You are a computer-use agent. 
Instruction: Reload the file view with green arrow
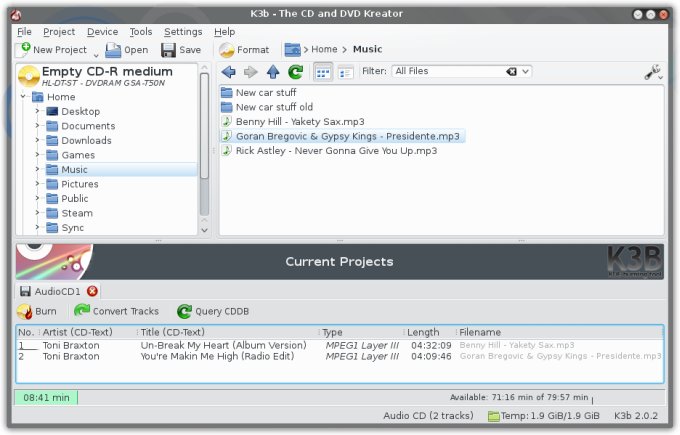pos(295,72)
